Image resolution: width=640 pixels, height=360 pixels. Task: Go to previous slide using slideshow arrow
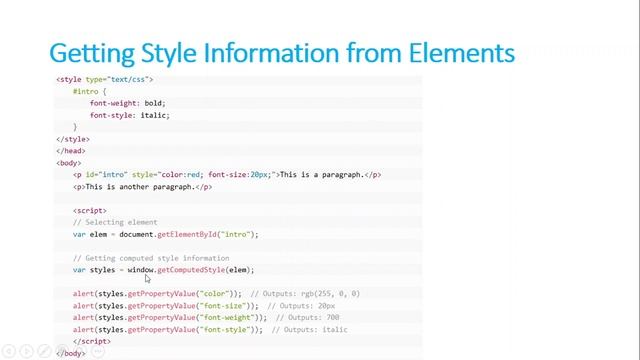[x=8, y=351]
